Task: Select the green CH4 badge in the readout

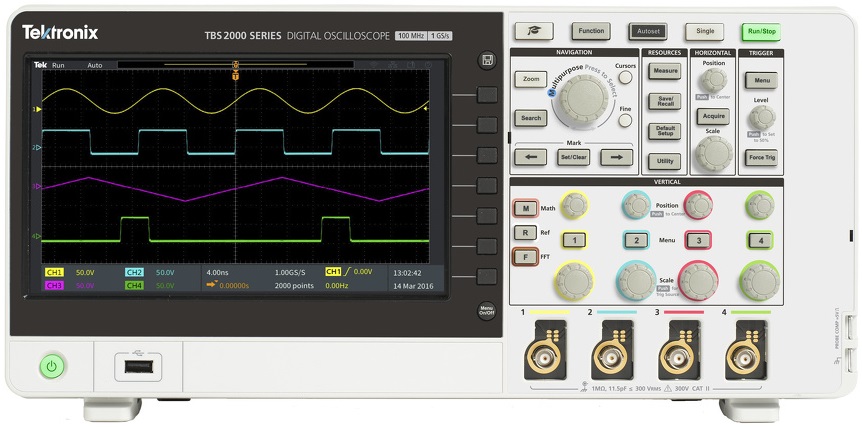Action: (135, 285)
